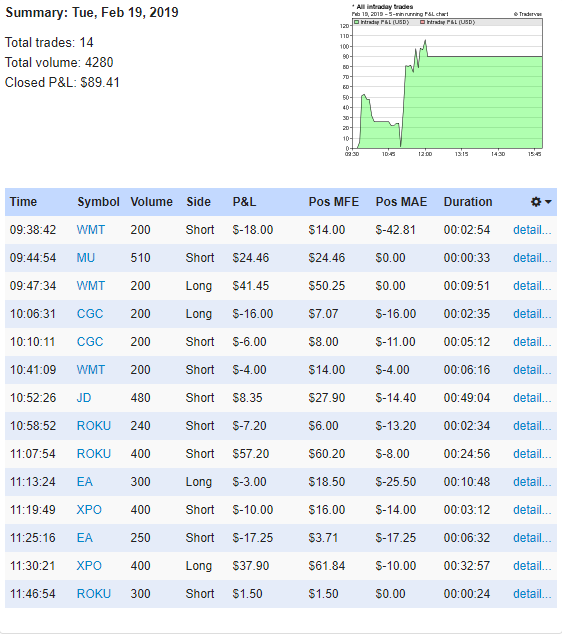View detail for 11:25:16 EA trade
The image size is (562, 635).
tap(532, 537)
